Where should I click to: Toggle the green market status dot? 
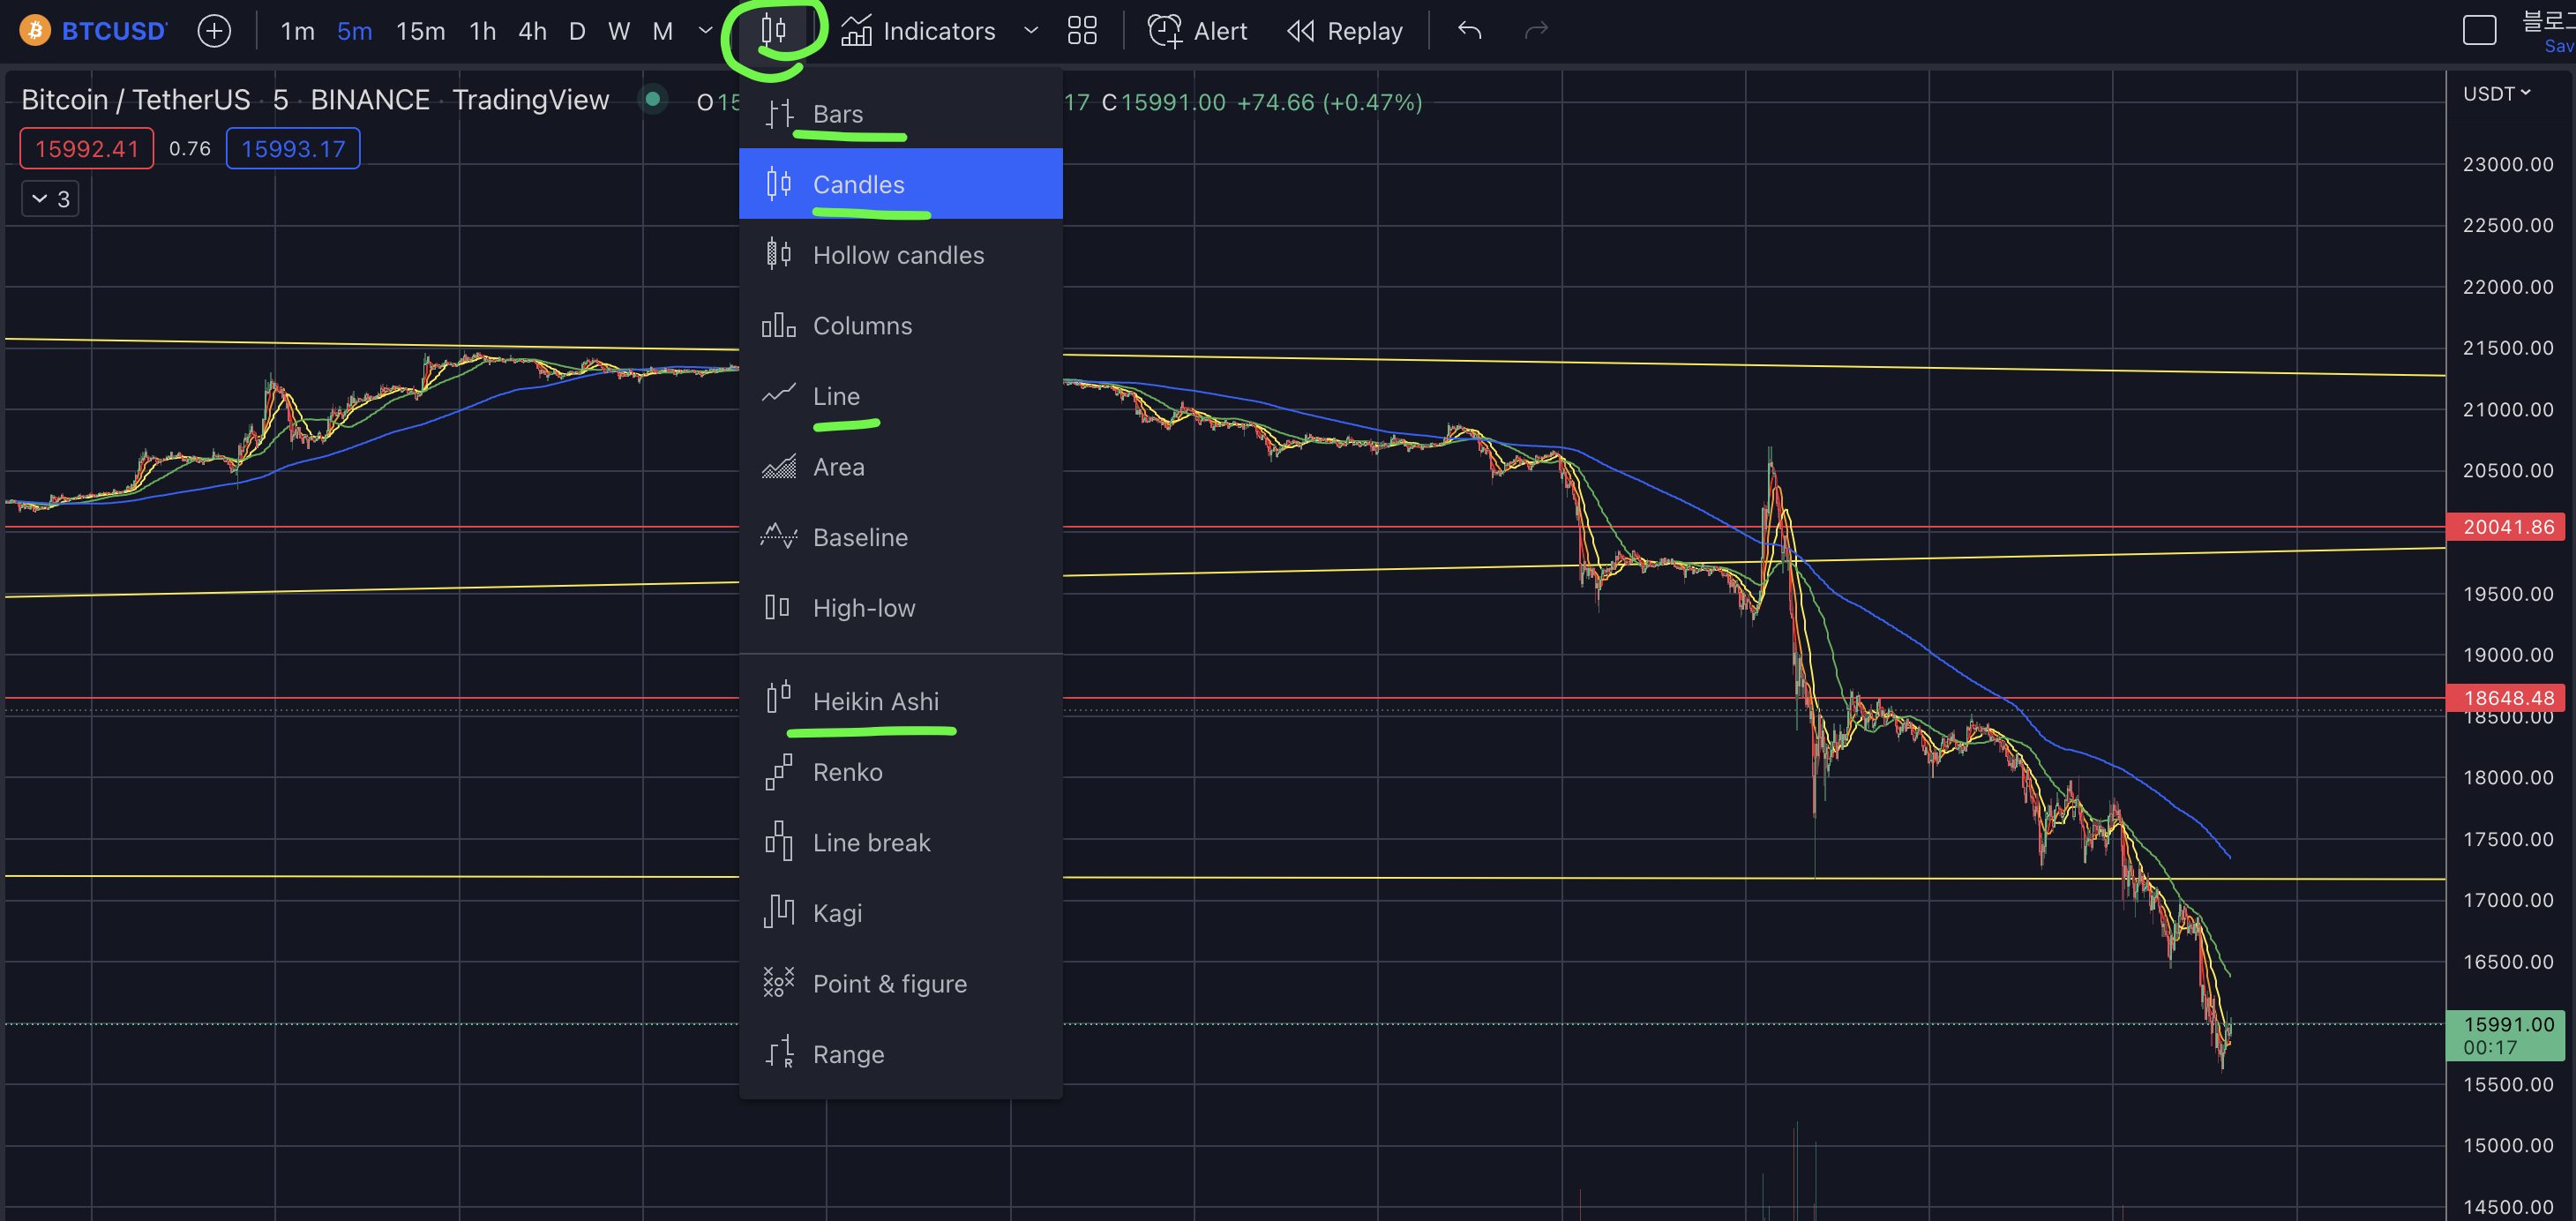point(653,100)
